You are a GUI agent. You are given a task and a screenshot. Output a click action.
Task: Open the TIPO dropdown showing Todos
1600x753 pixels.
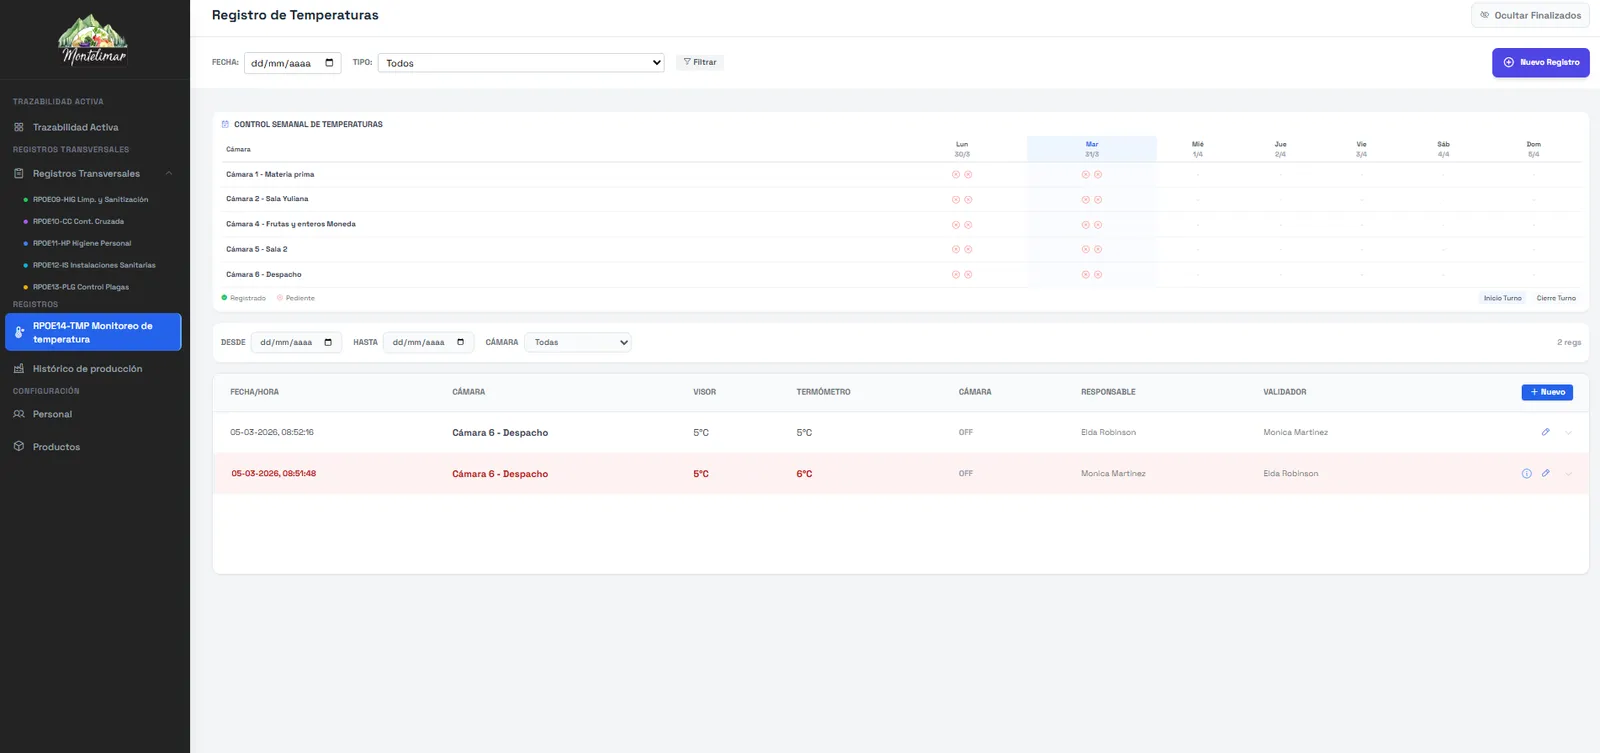522,63
